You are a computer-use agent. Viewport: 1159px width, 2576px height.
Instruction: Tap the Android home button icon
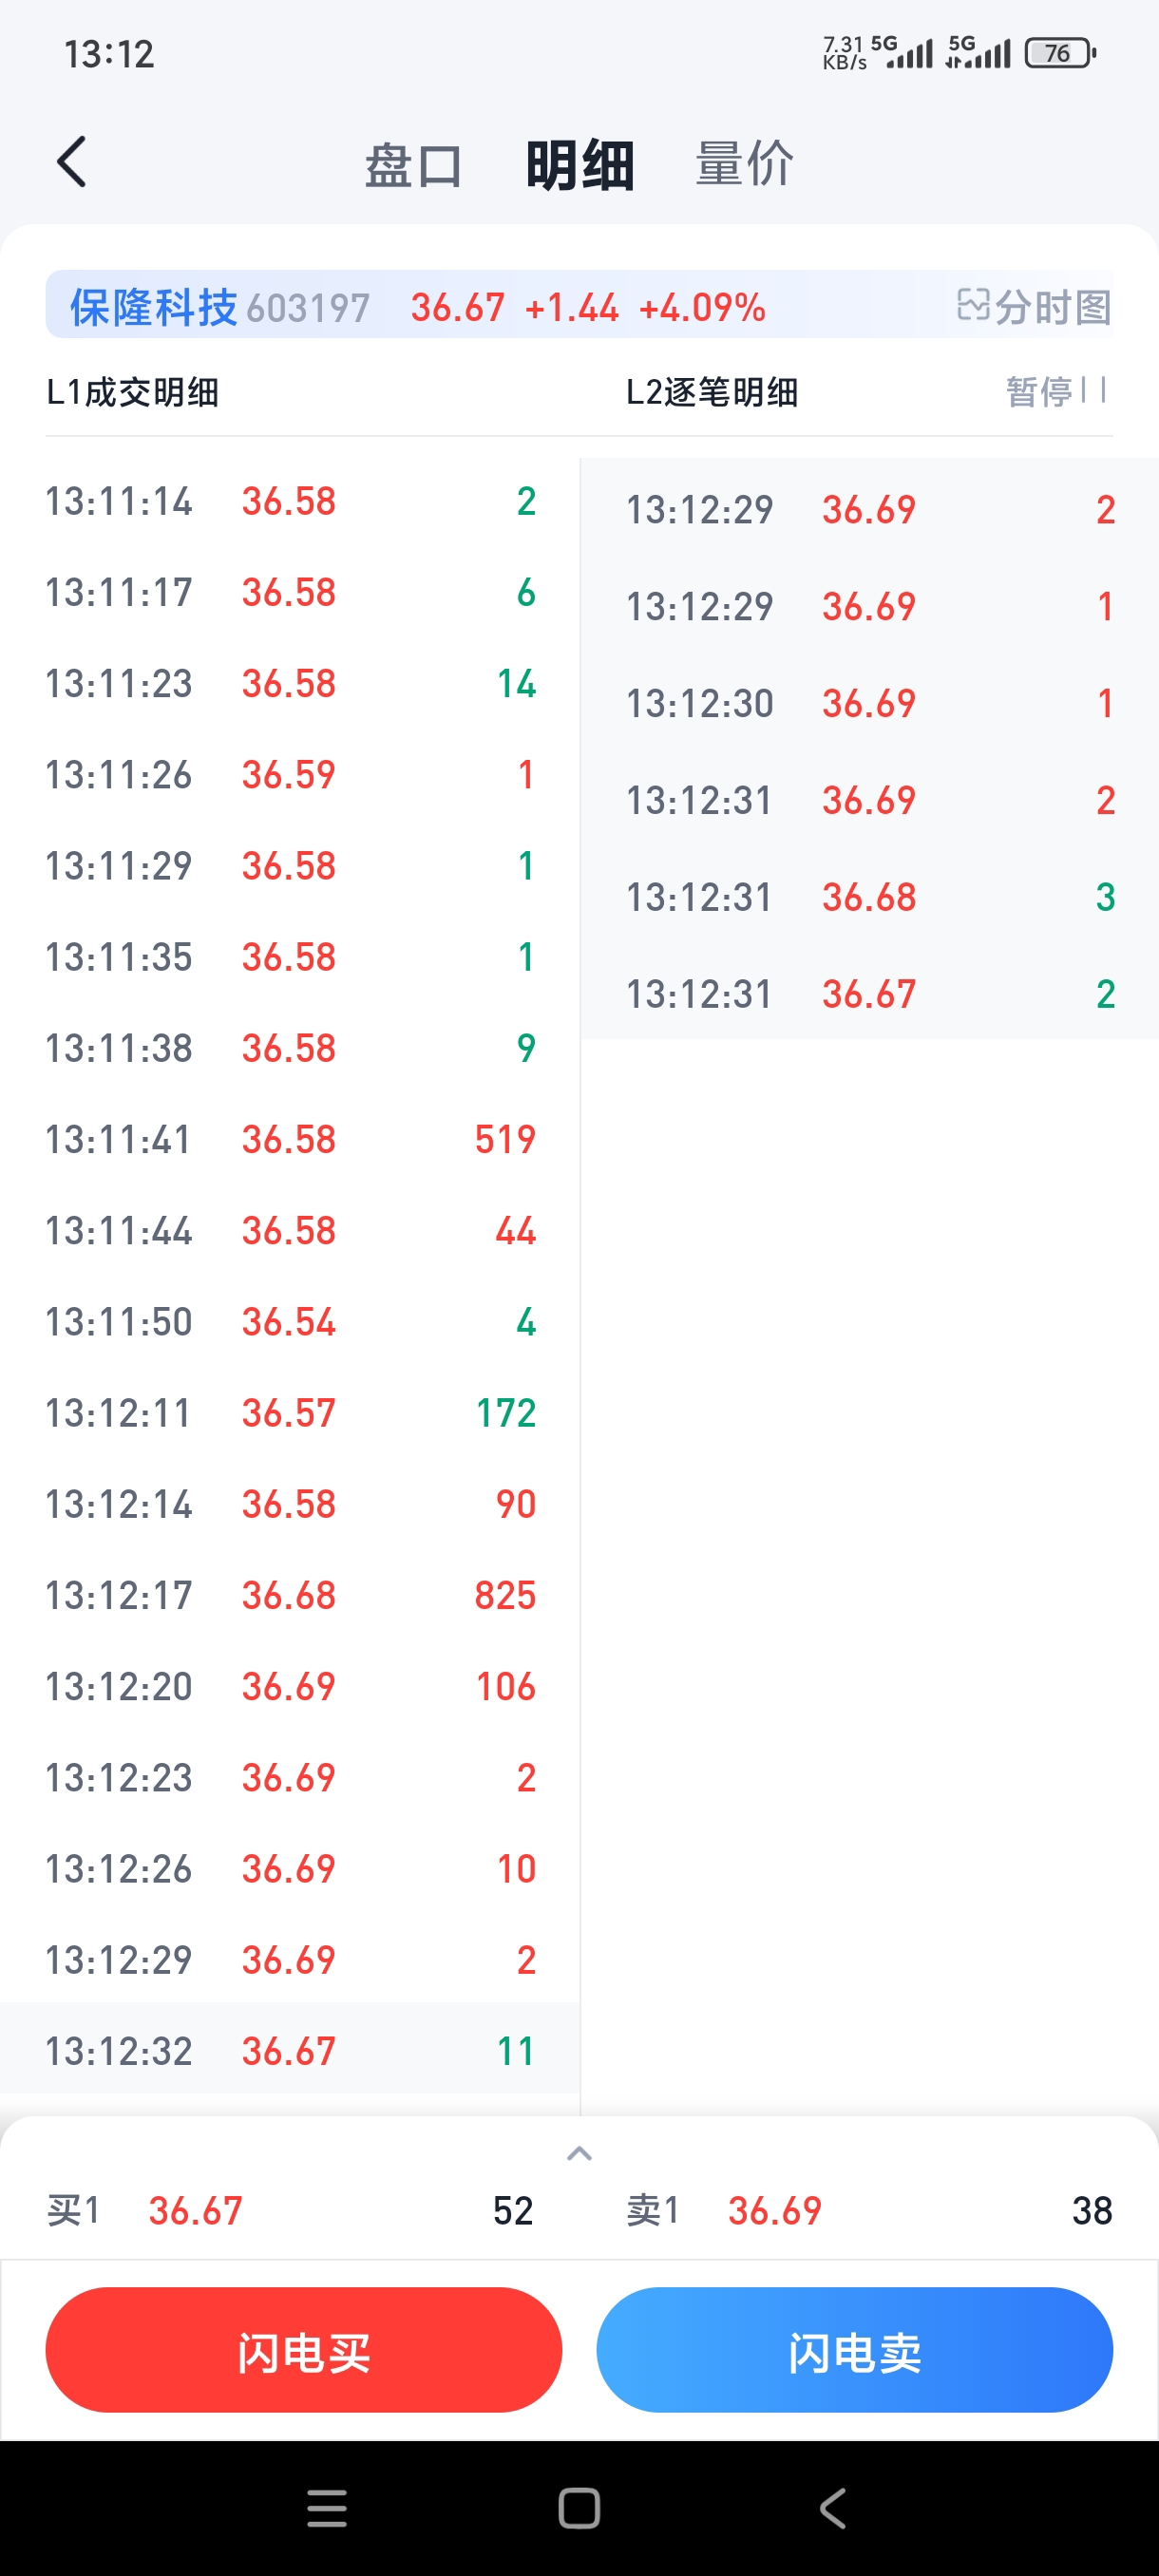[579, 2508]
